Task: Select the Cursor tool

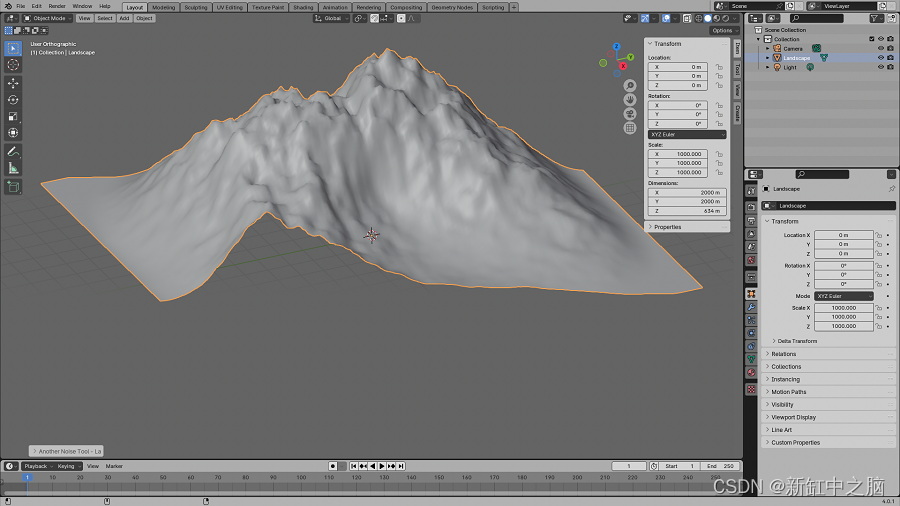Action: [13, 65]
